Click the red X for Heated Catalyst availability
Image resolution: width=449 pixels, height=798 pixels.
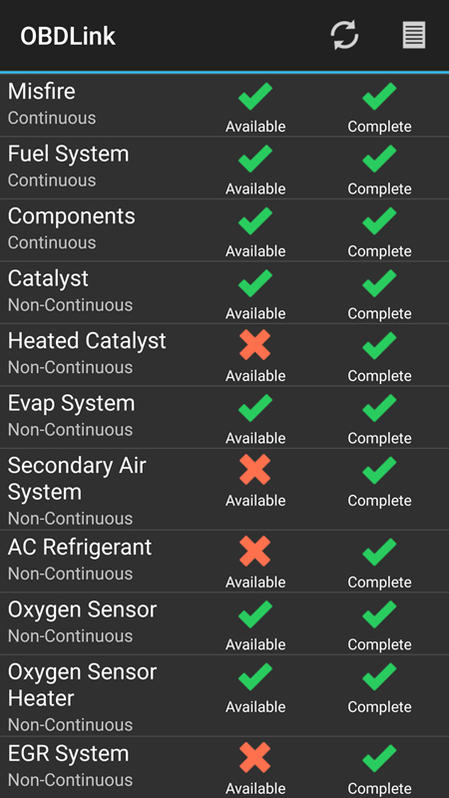tap(255, 346)
